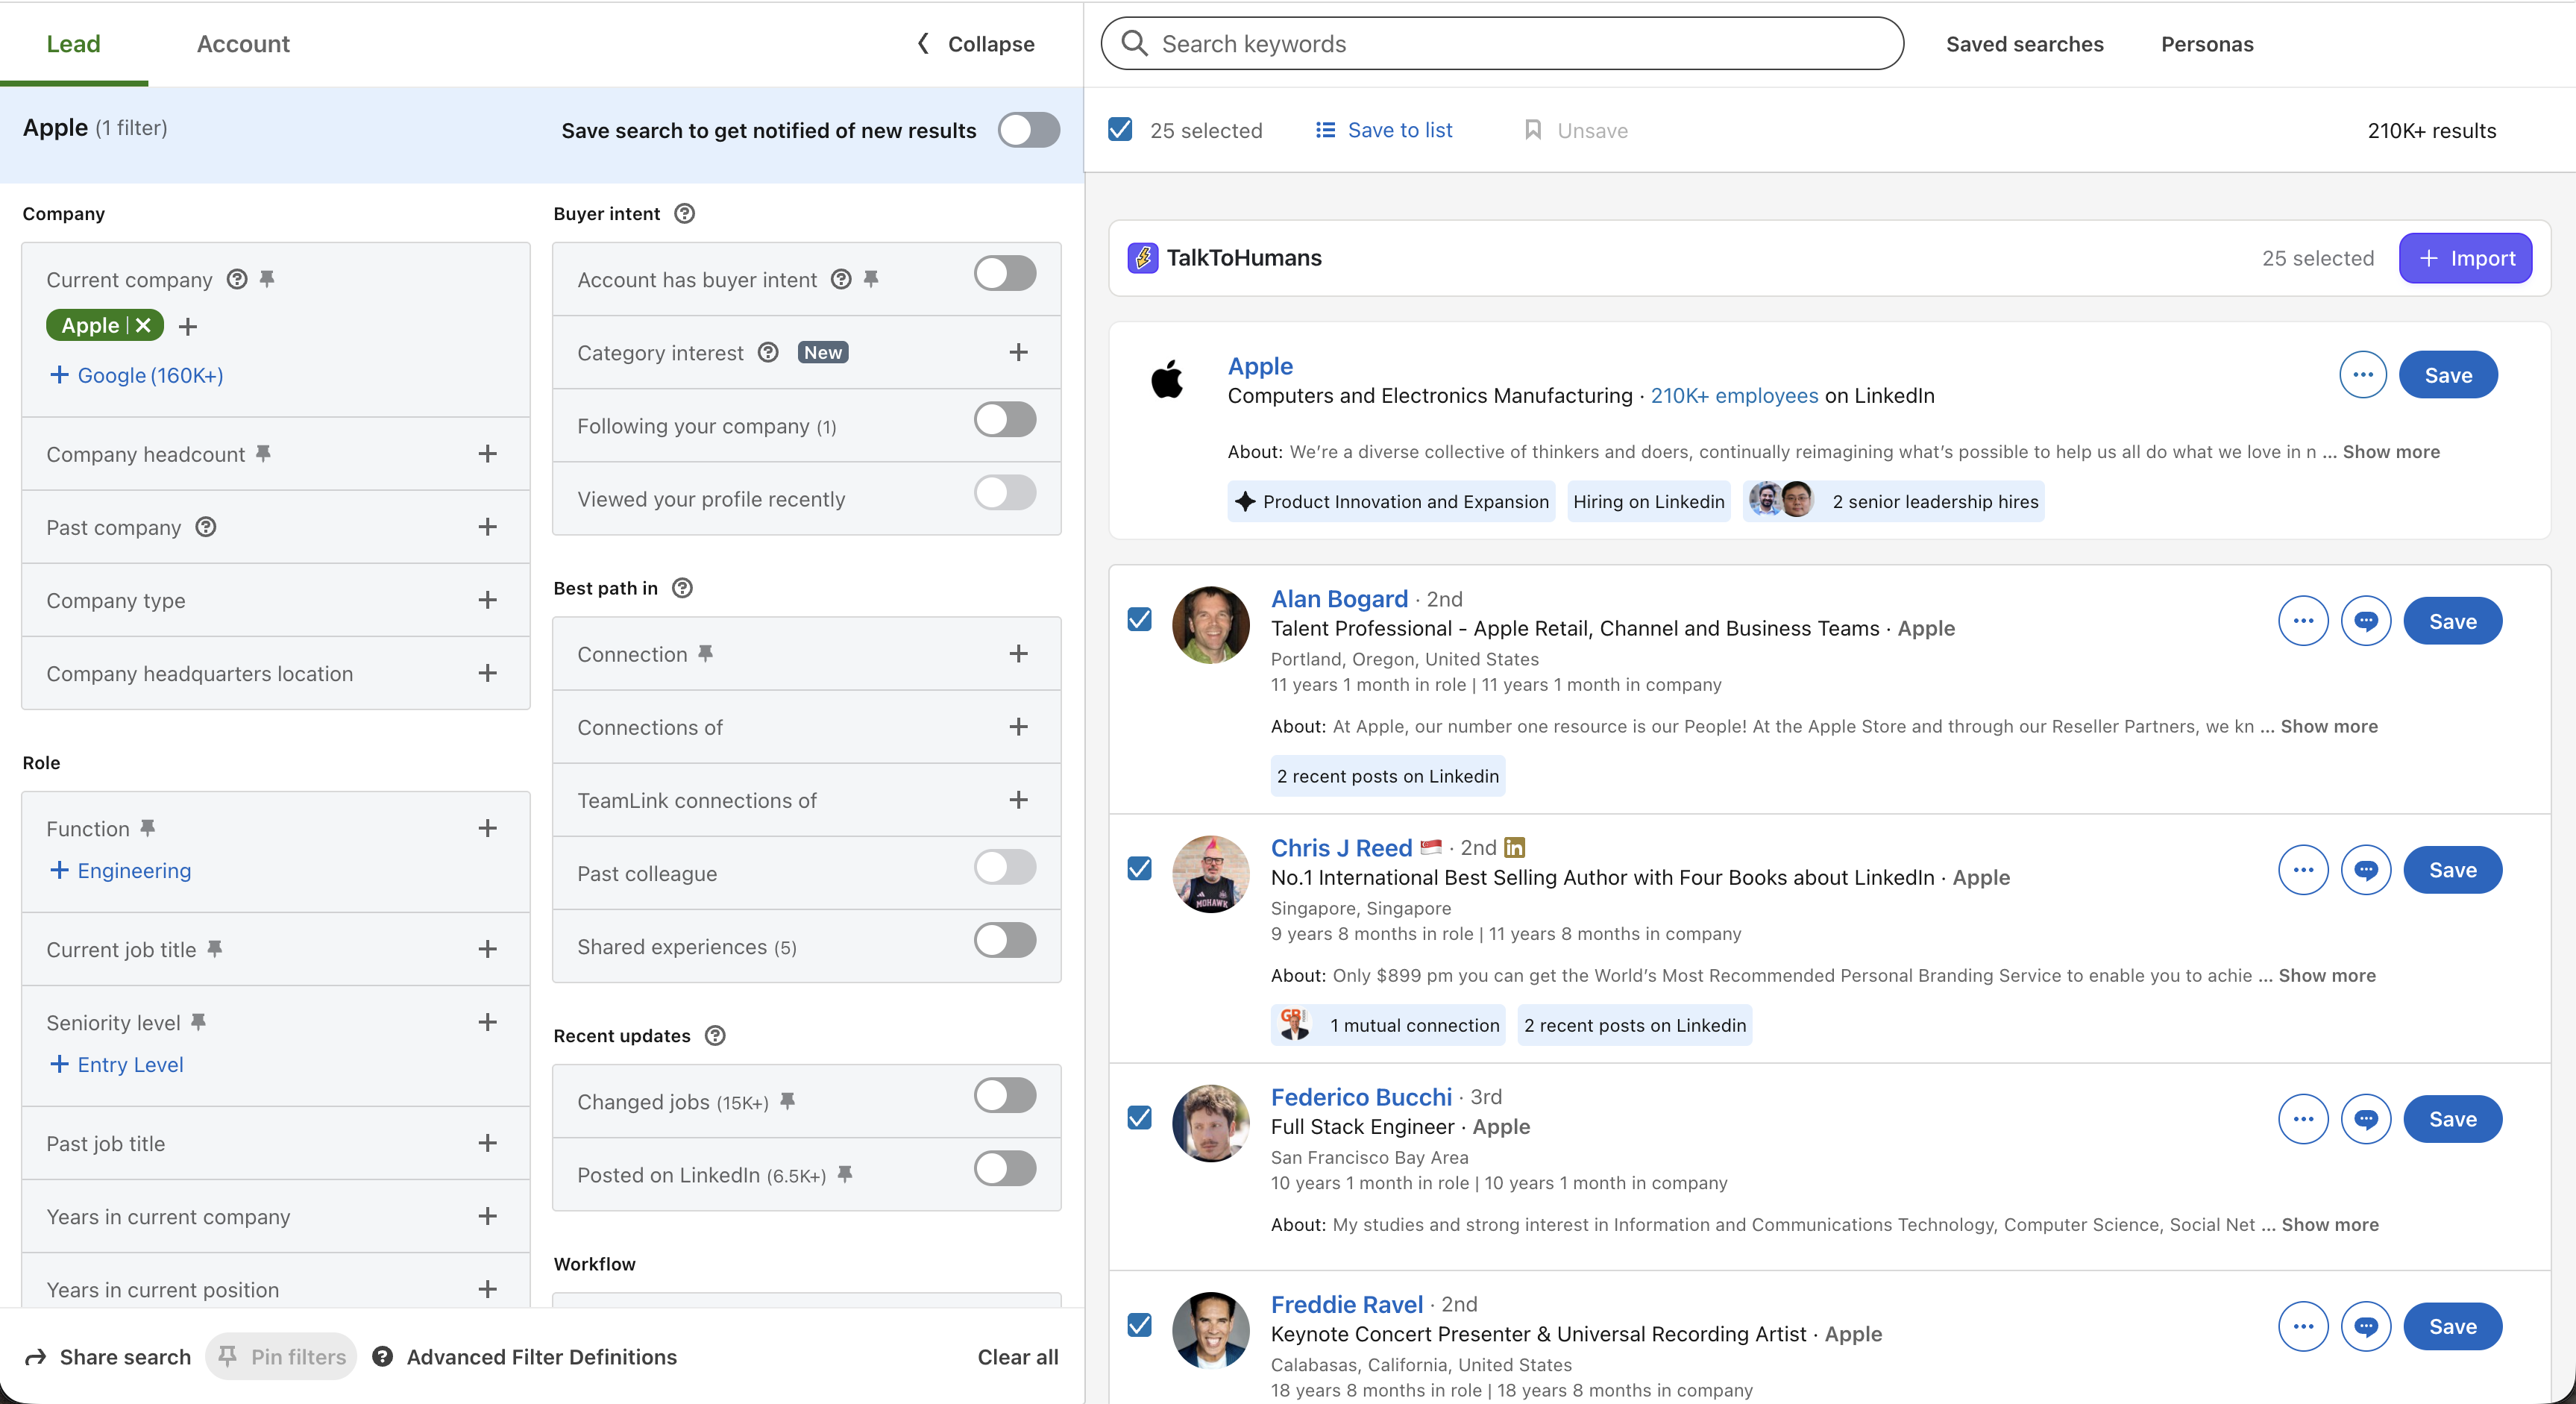Click the purple Import button
This screenshot has width=2576, height=1404.
pos(2465,258)
